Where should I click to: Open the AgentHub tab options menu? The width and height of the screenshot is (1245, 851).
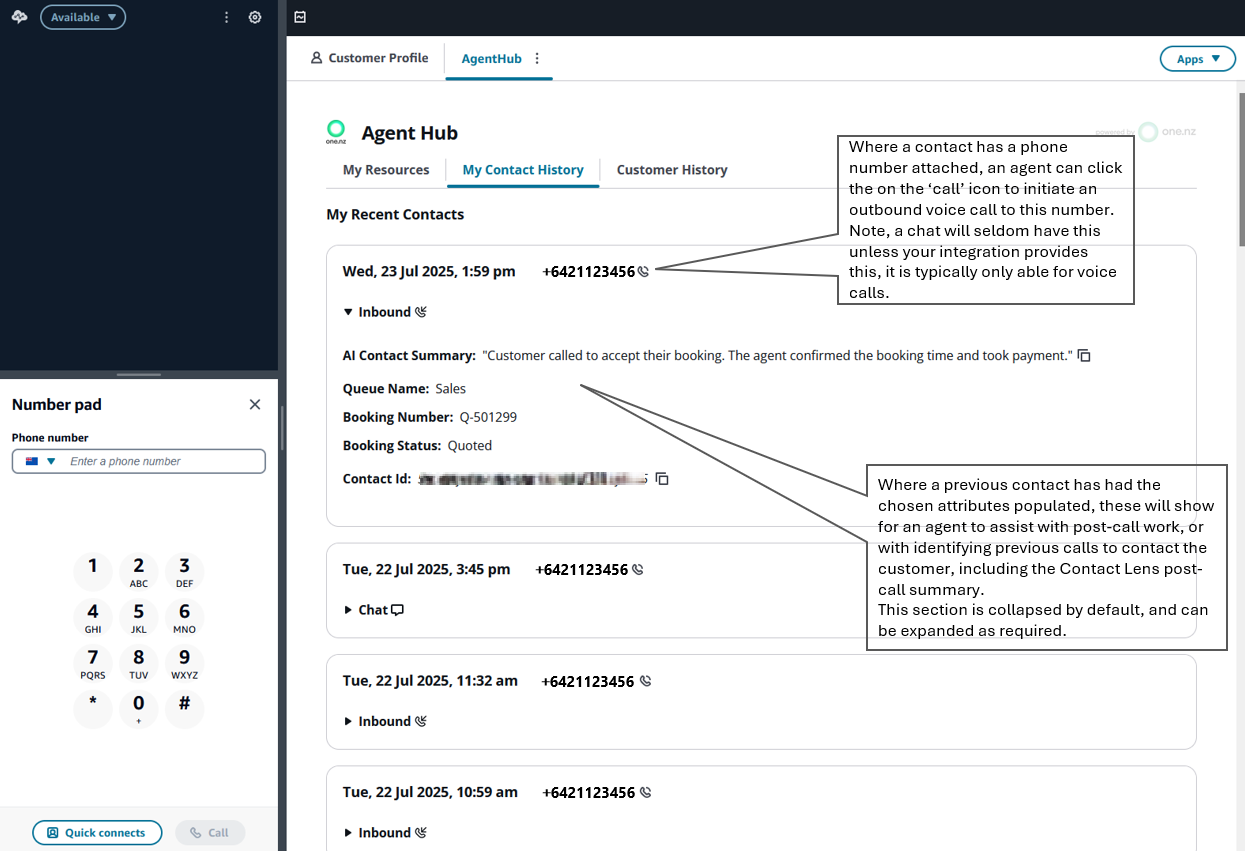click(537, 58)
